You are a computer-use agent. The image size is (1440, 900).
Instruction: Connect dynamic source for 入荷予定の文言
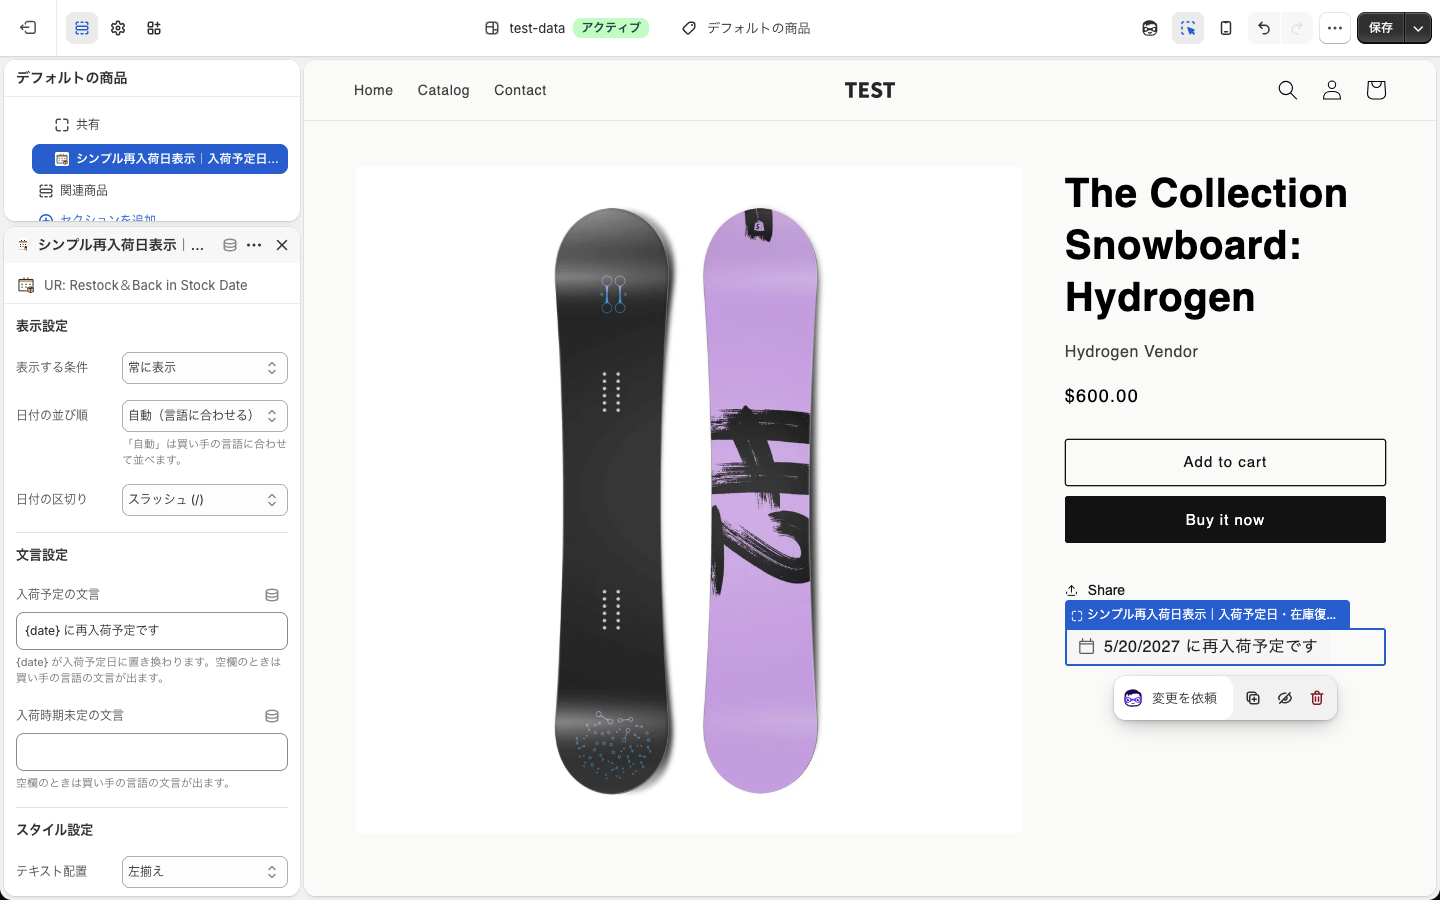point(272,595)
